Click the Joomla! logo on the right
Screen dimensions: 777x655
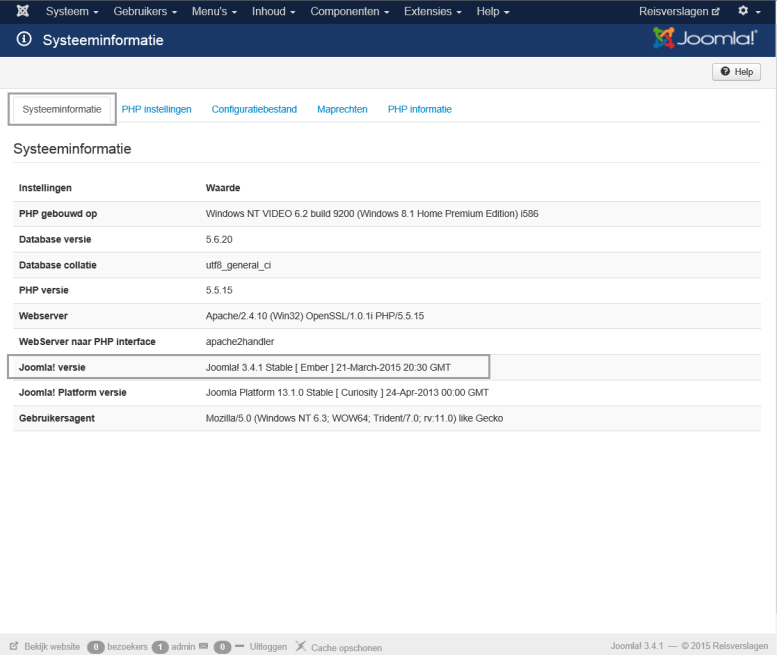[x=705, y=39]
